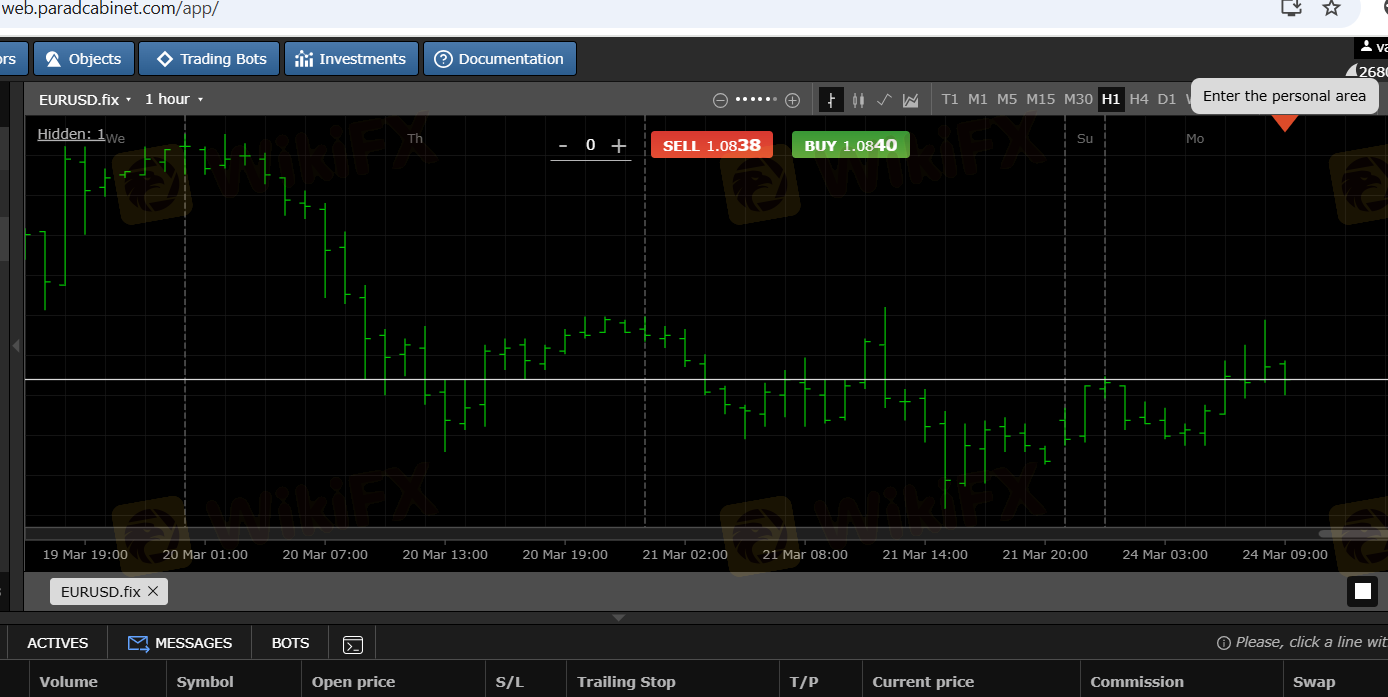Switch to candlestick chart type
The width and height of the screenshot is (1388, 697).
858,99
